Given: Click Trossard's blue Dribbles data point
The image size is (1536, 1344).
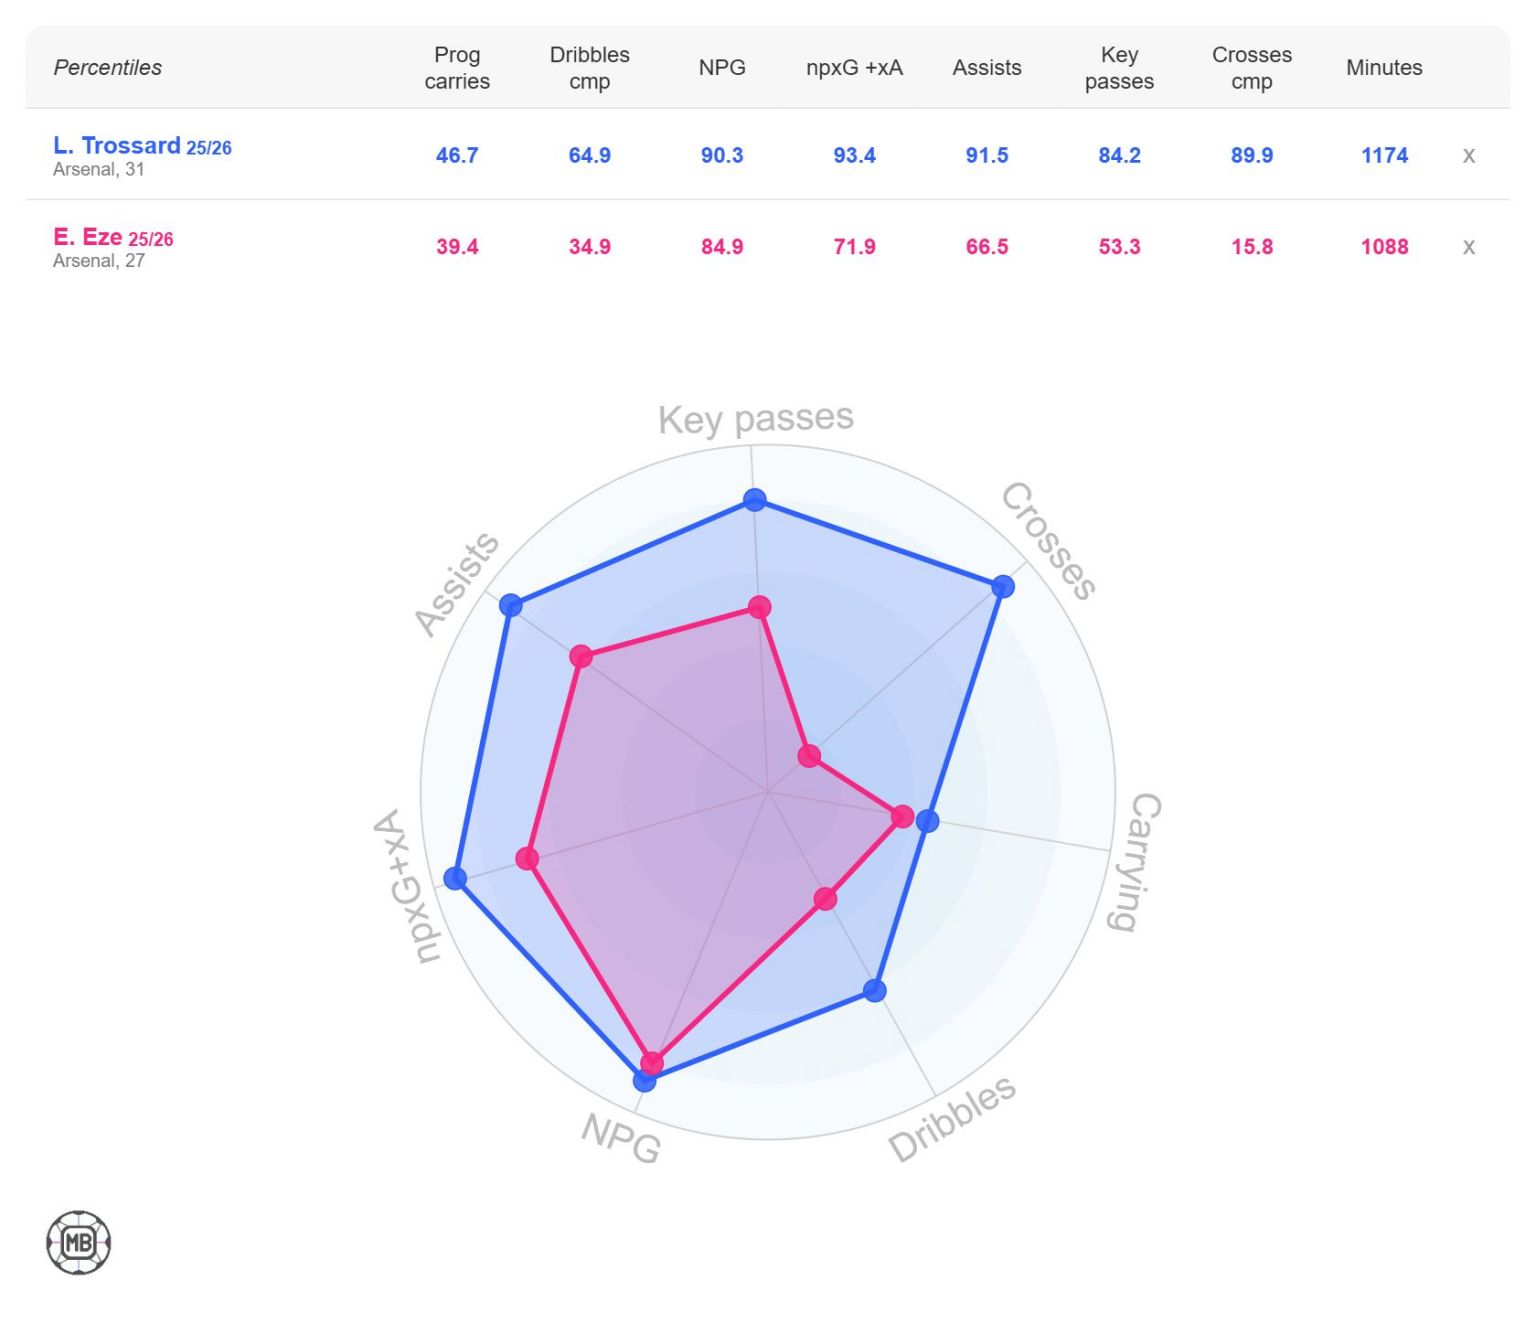Looking at the screenshot, I should (875, 991).
